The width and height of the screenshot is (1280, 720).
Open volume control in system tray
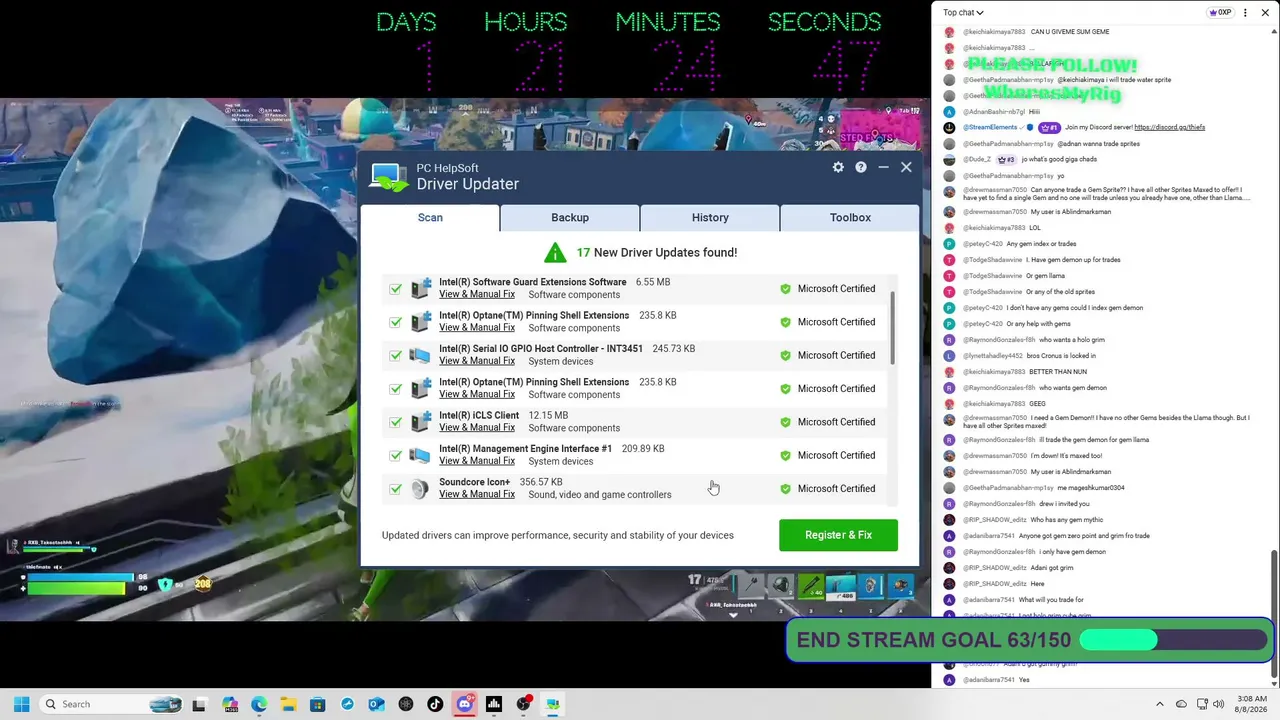(1219, 704)
